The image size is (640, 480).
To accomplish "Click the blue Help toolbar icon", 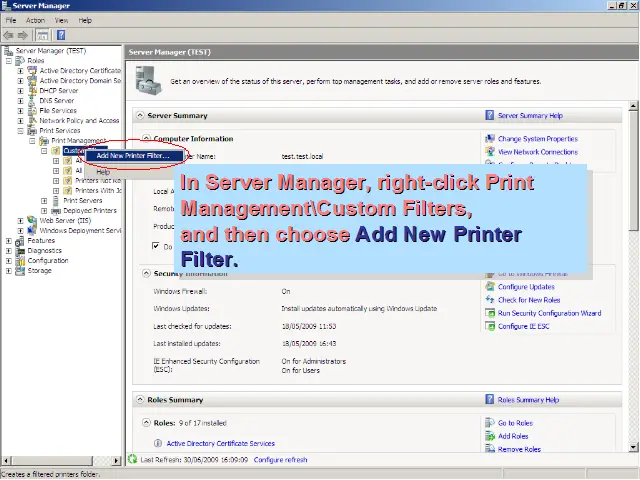I will point(61,35).
